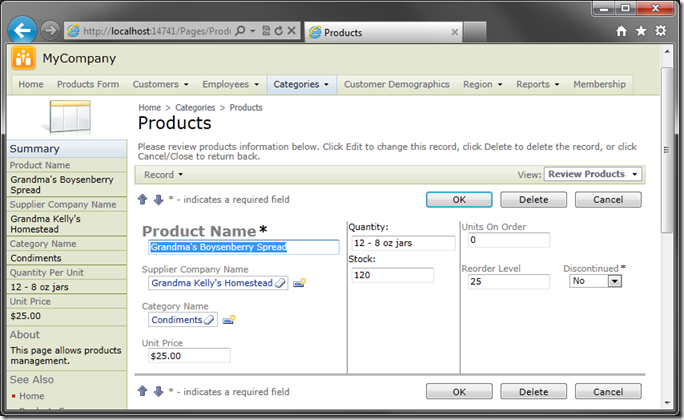
Task: Open the Record dropdown menu
Action: pyautogui.click(x=164, y=174)
